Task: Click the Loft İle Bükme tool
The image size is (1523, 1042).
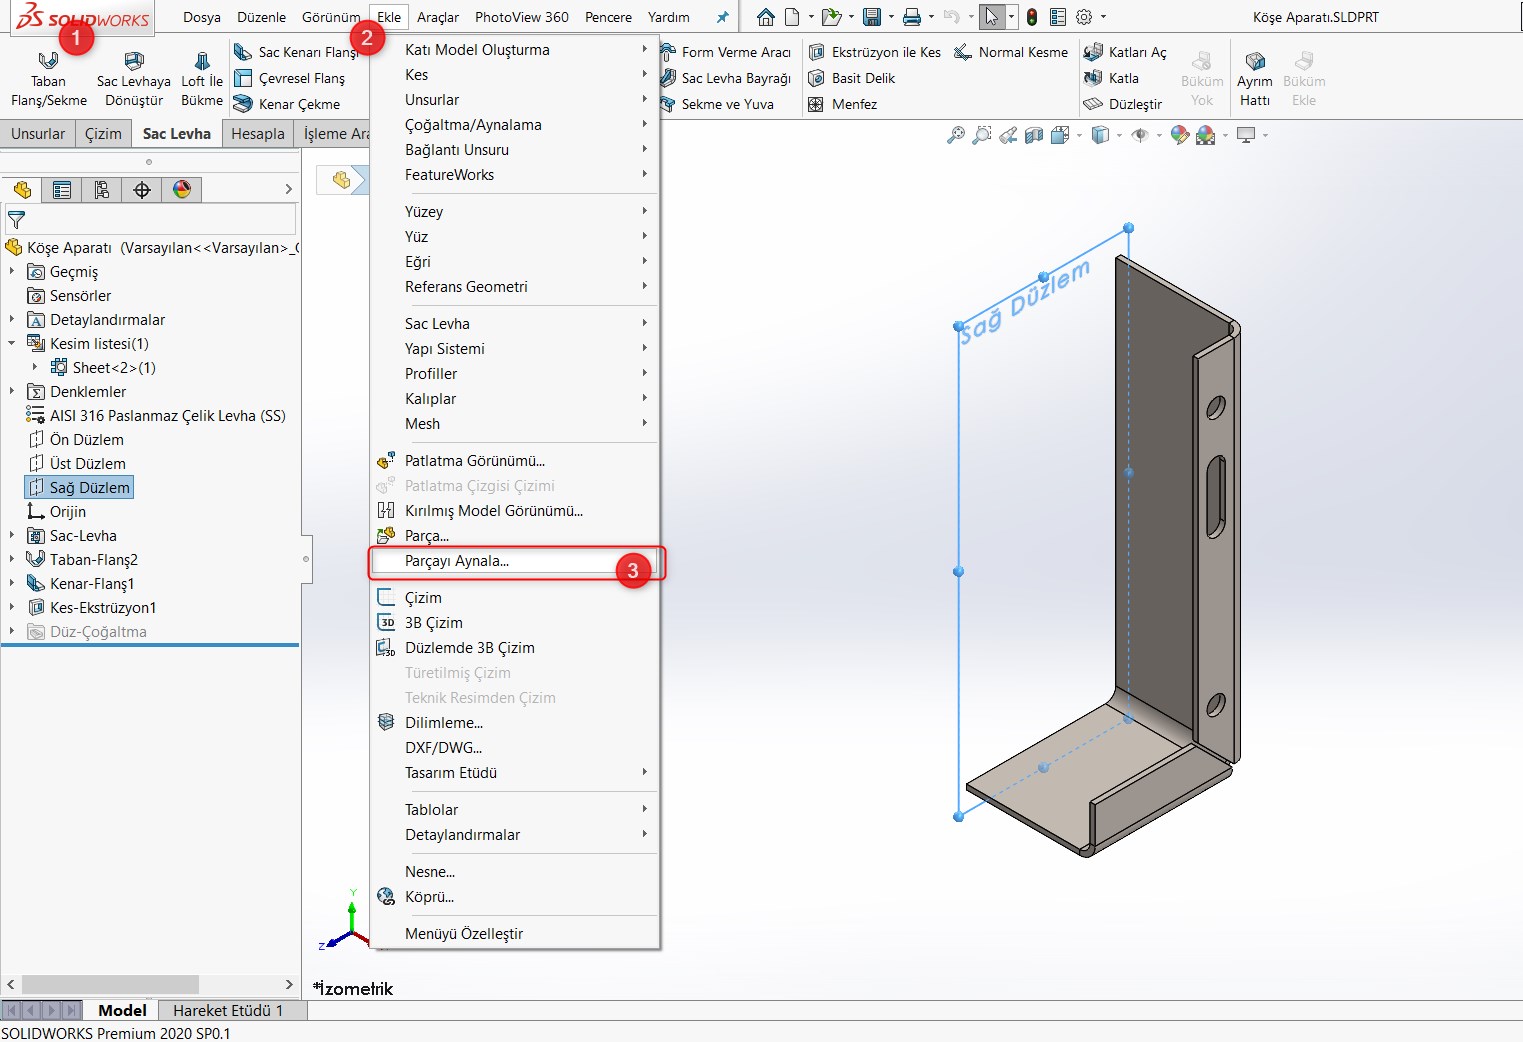Action: 202,78
